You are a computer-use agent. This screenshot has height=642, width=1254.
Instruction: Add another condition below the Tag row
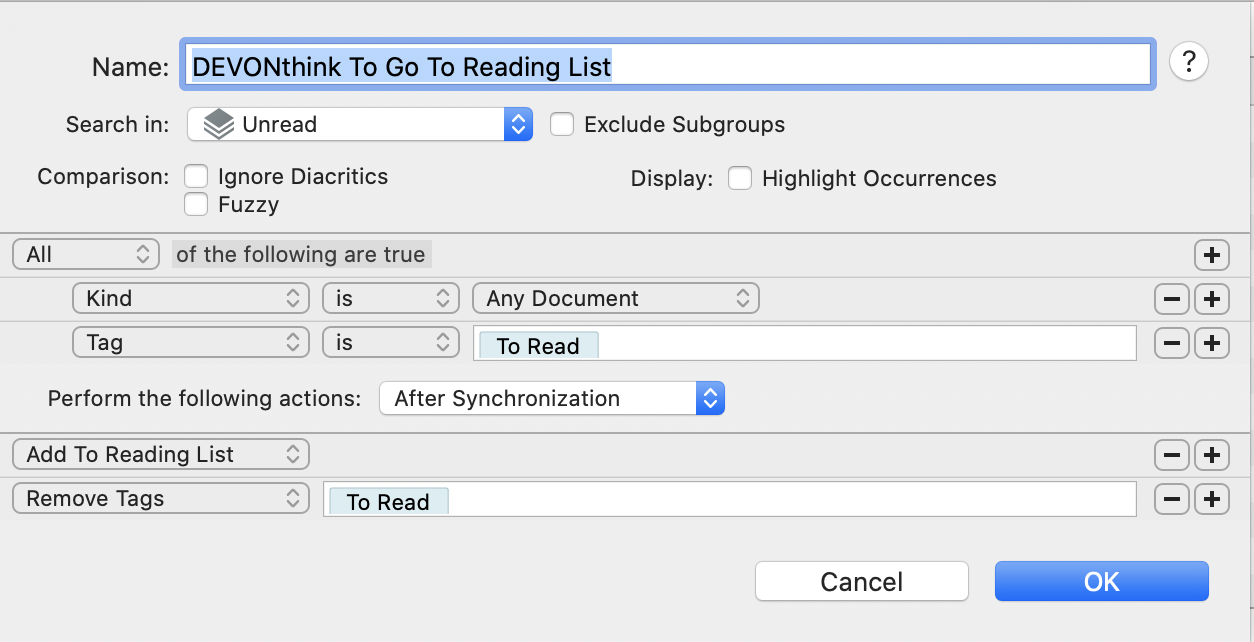coord(1211,342)
